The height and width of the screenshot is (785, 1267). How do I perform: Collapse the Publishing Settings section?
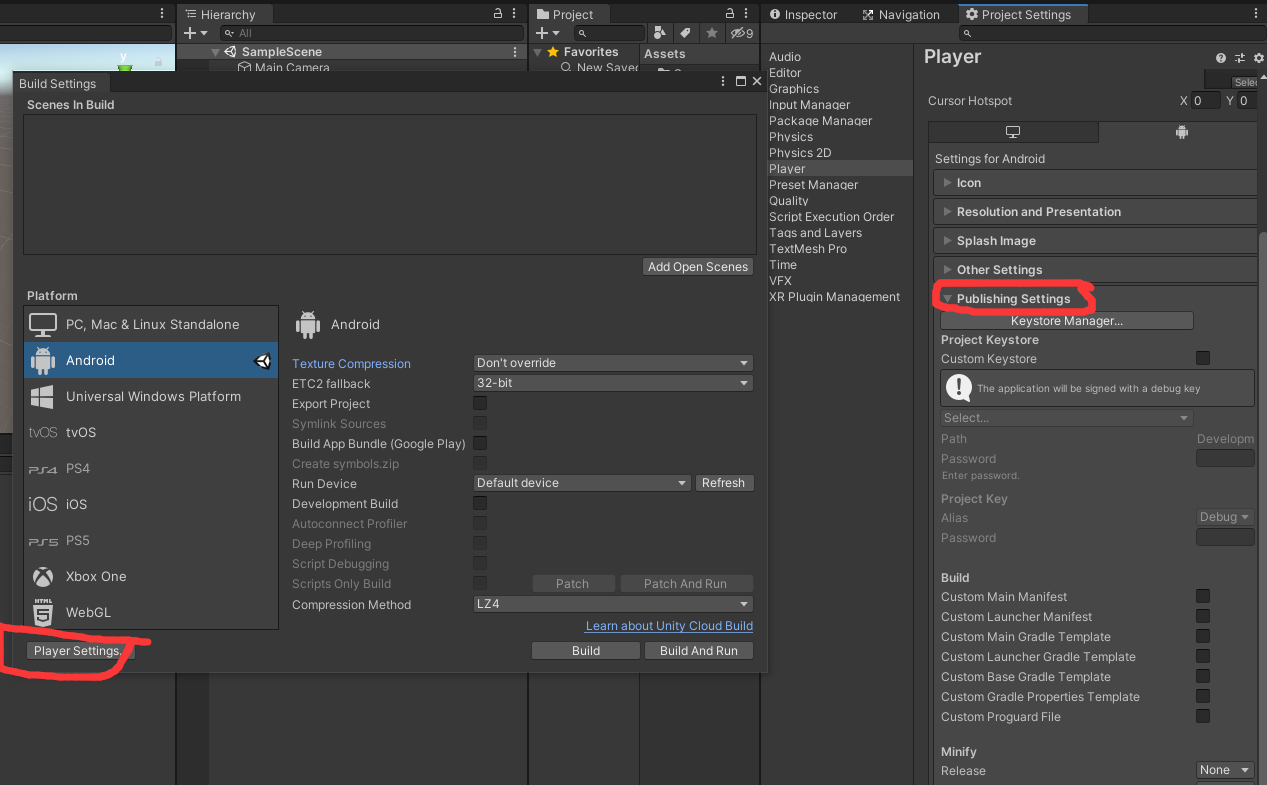1095,299
